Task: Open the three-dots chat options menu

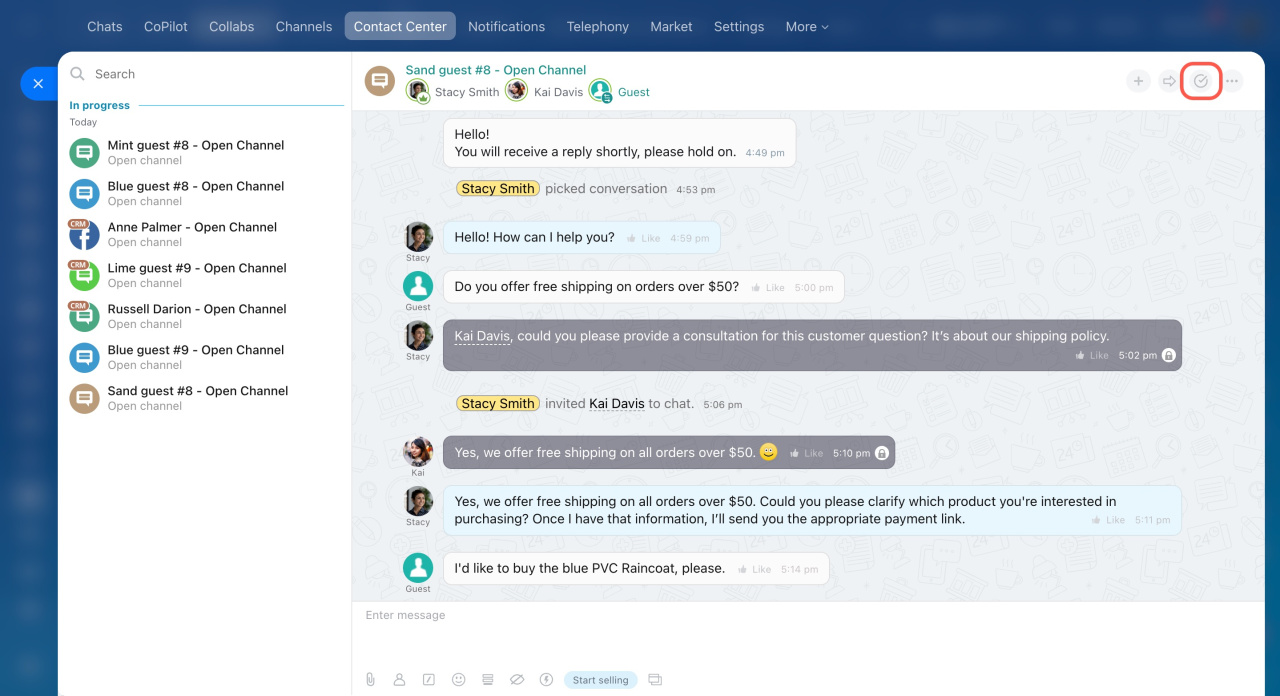Action: click(1232, 81)
